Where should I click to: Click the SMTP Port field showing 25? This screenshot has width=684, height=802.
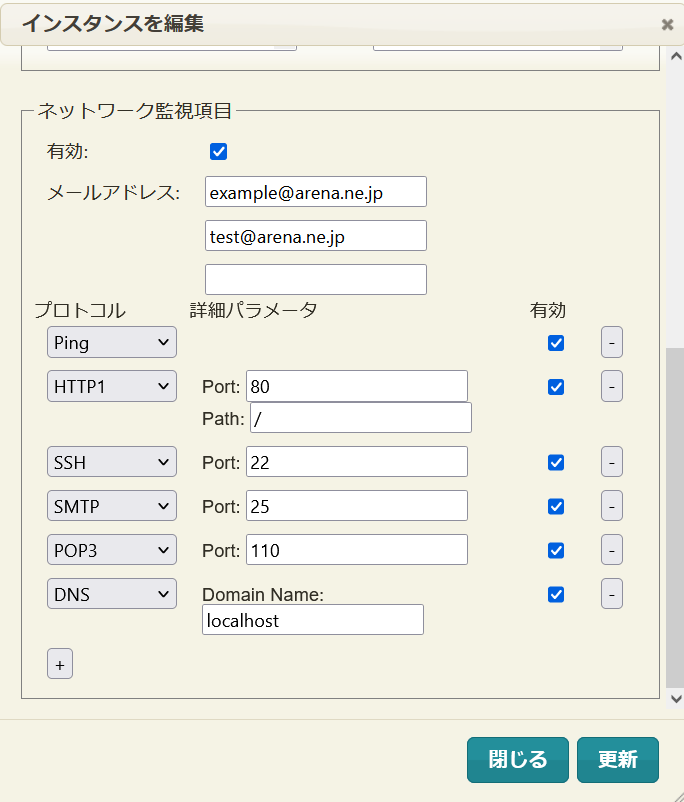357,506
